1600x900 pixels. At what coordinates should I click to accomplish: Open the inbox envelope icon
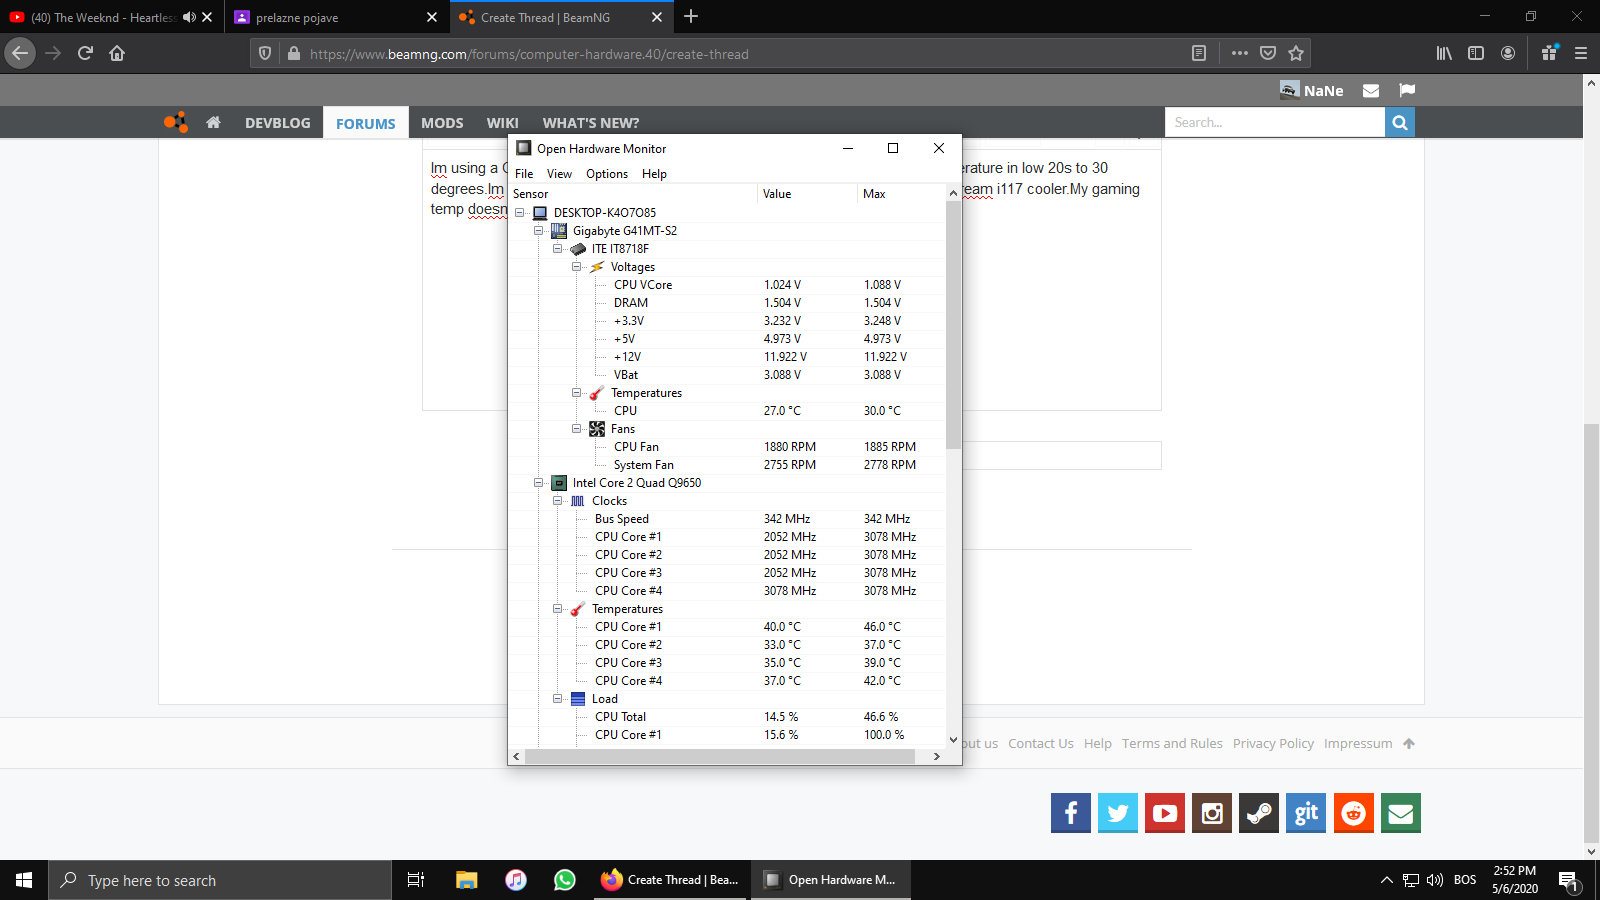click(x=1371, y=91)
